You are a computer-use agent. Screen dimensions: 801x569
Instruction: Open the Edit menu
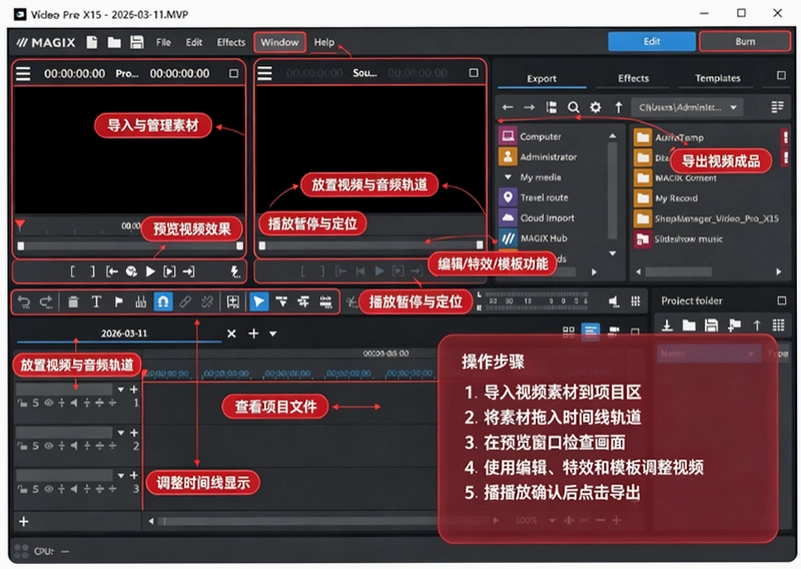point(194,42)
